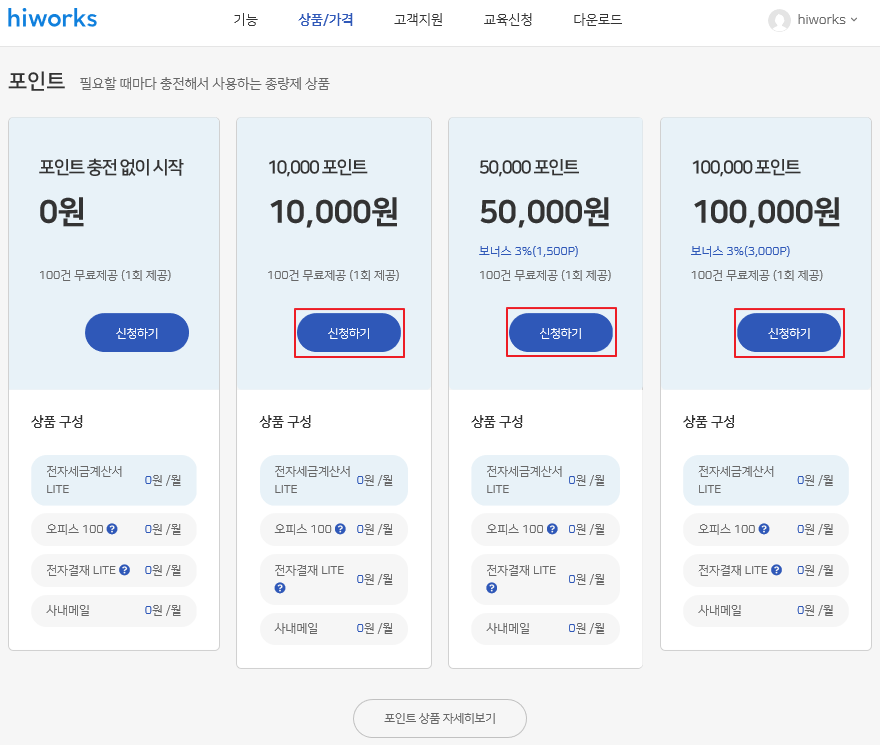Viewport: 880px width, 745px height.
Task: Click 포인트 상품 자세히보기 button
Action: [440, 718]
